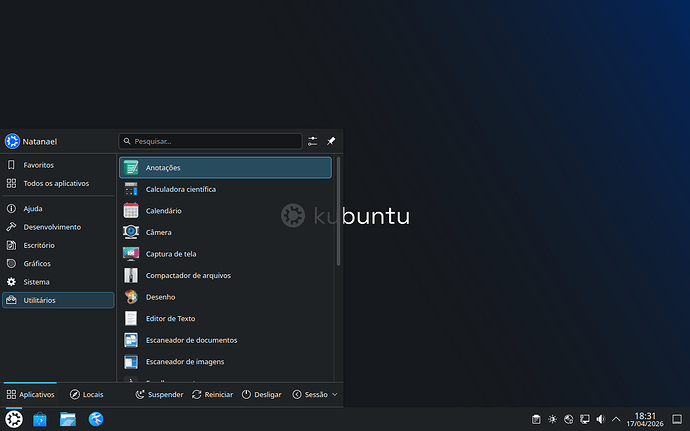This screenshot has width=690, height=431.
Task: Open Dolphin file manager from taskbar
Action: [68, 419]
